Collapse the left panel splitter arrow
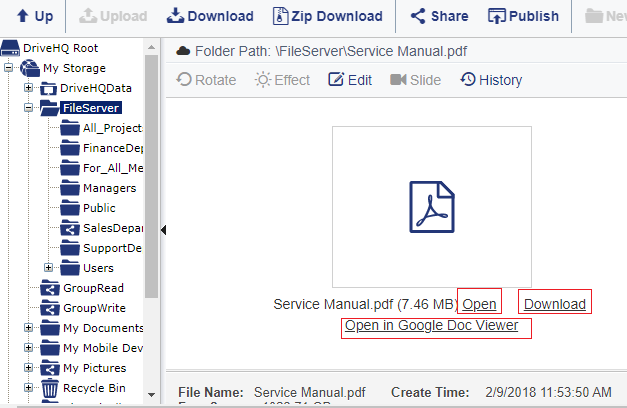This screenshot has width=627, height=408. click(163, 230)
